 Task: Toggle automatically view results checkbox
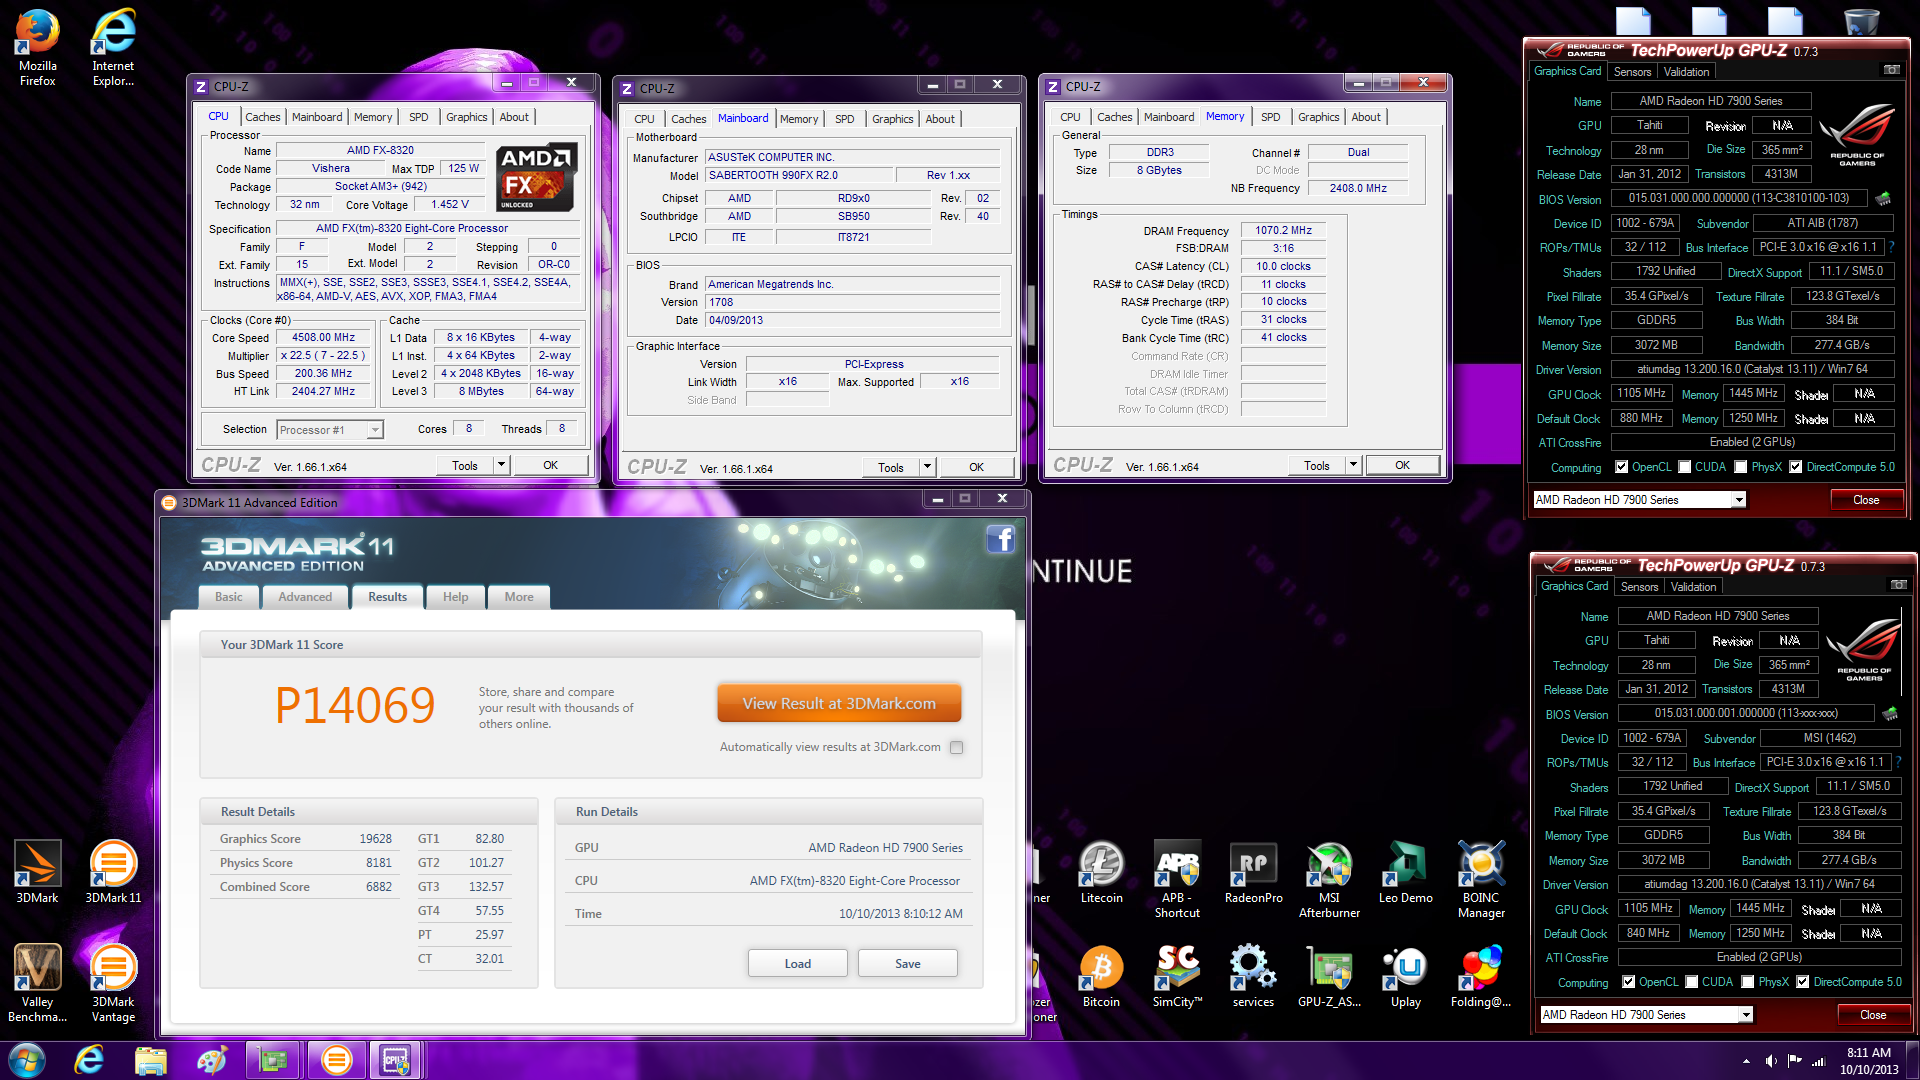[x=957, y=747]
